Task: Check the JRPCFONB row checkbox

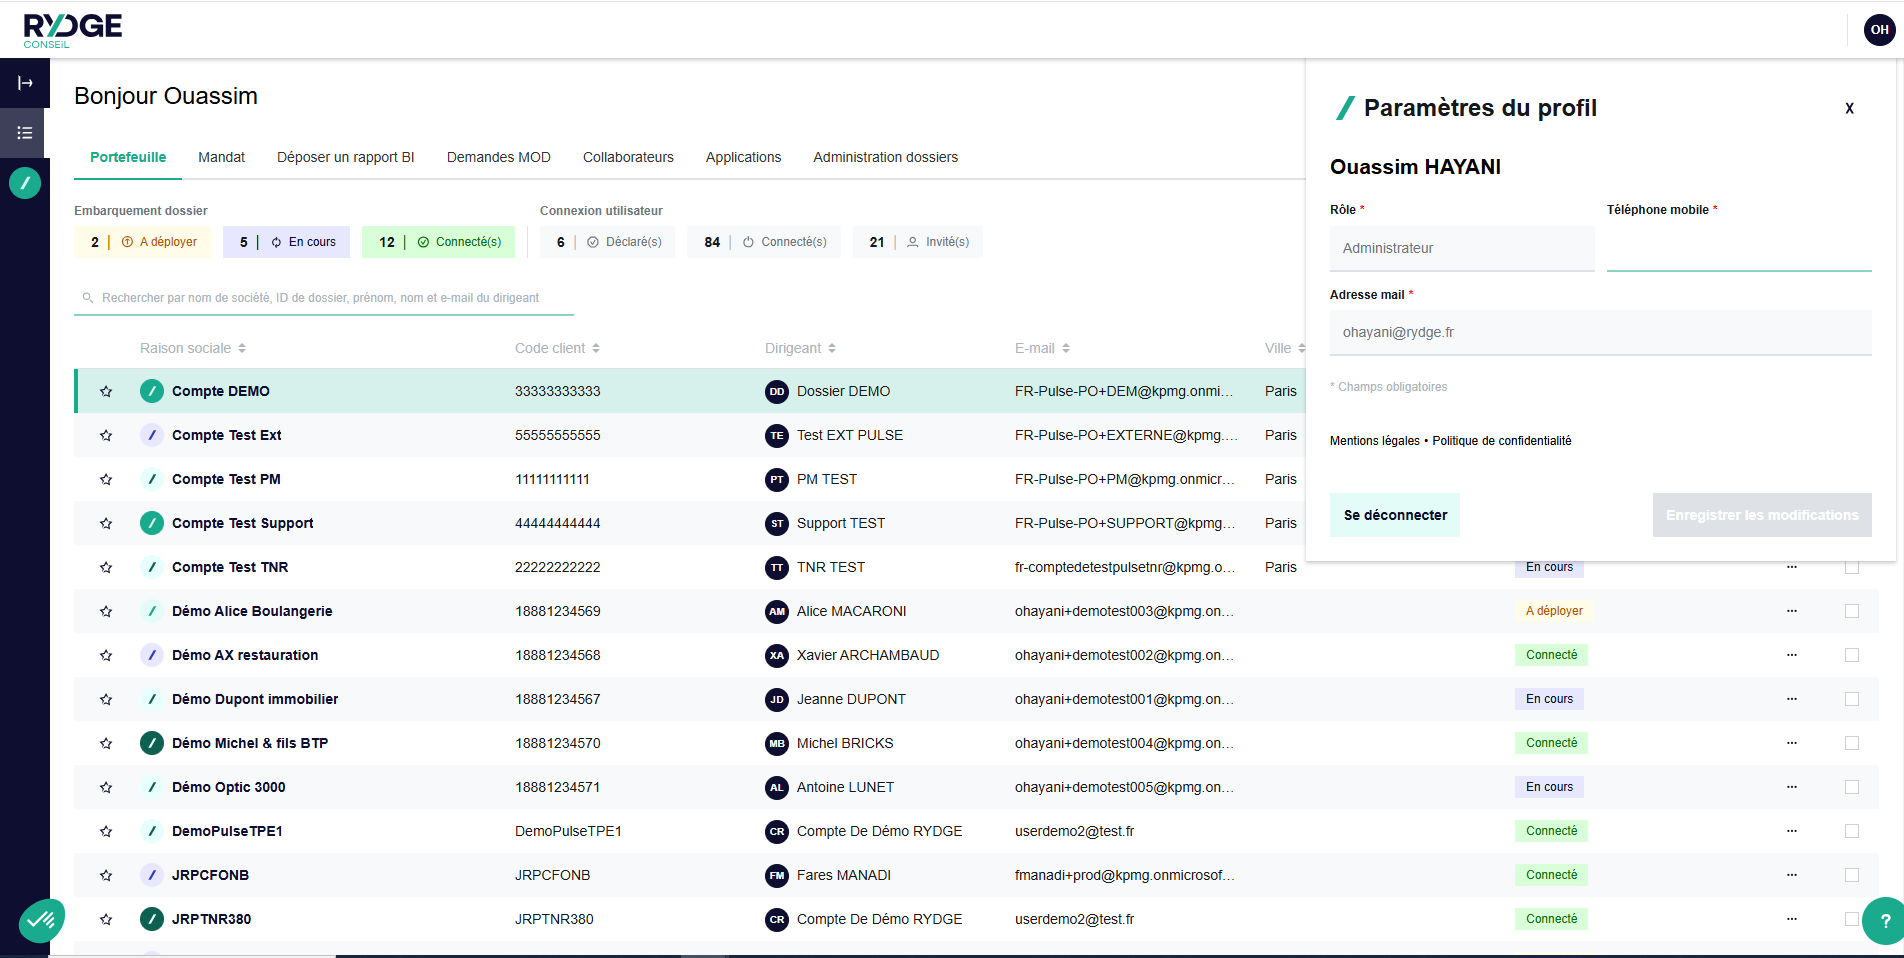Action: pos(1851,875)
